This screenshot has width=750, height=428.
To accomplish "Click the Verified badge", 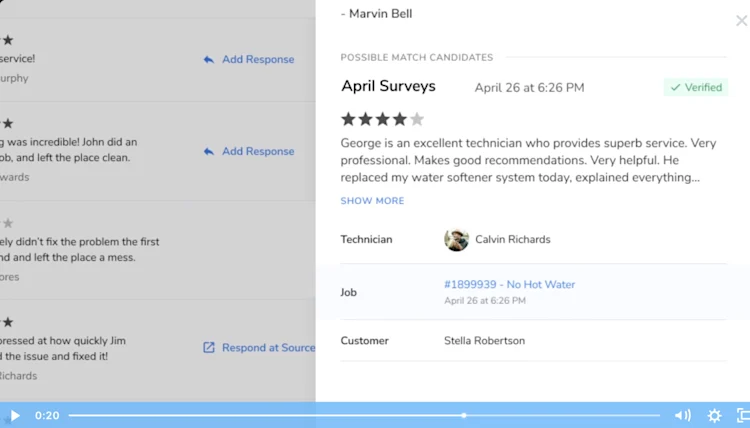I will pyautogui.click(x=696, y=88).
